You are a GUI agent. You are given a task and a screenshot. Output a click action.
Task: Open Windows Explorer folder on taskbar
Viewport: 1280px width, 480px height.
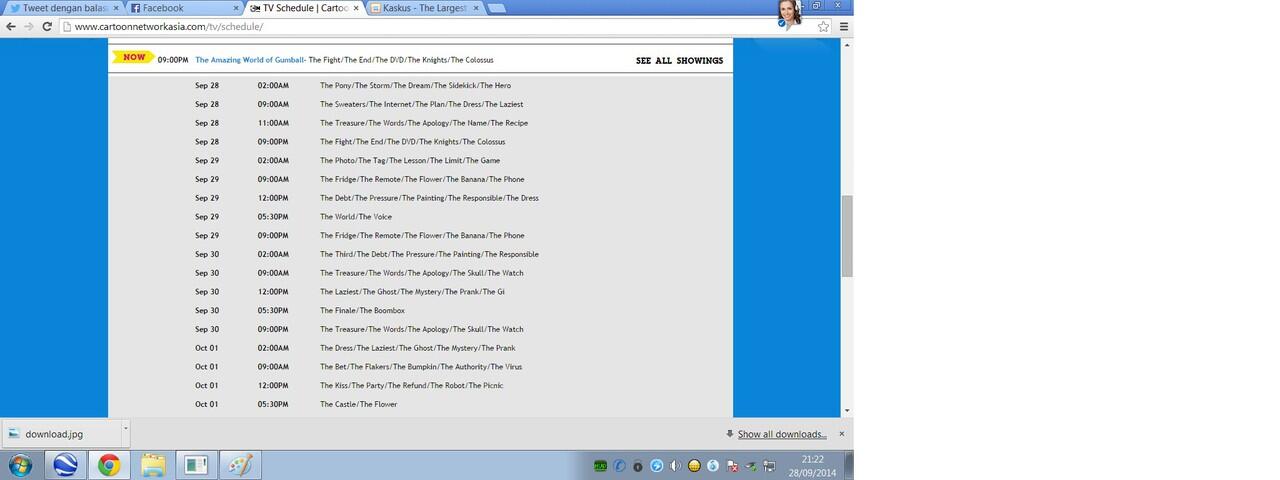(x=153, y=465)
